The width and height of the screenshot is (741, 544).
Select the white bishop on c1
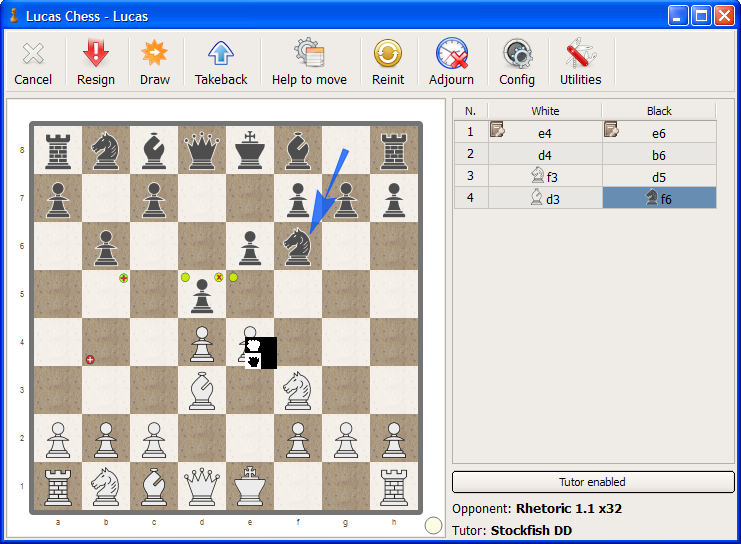click(154, 486)
